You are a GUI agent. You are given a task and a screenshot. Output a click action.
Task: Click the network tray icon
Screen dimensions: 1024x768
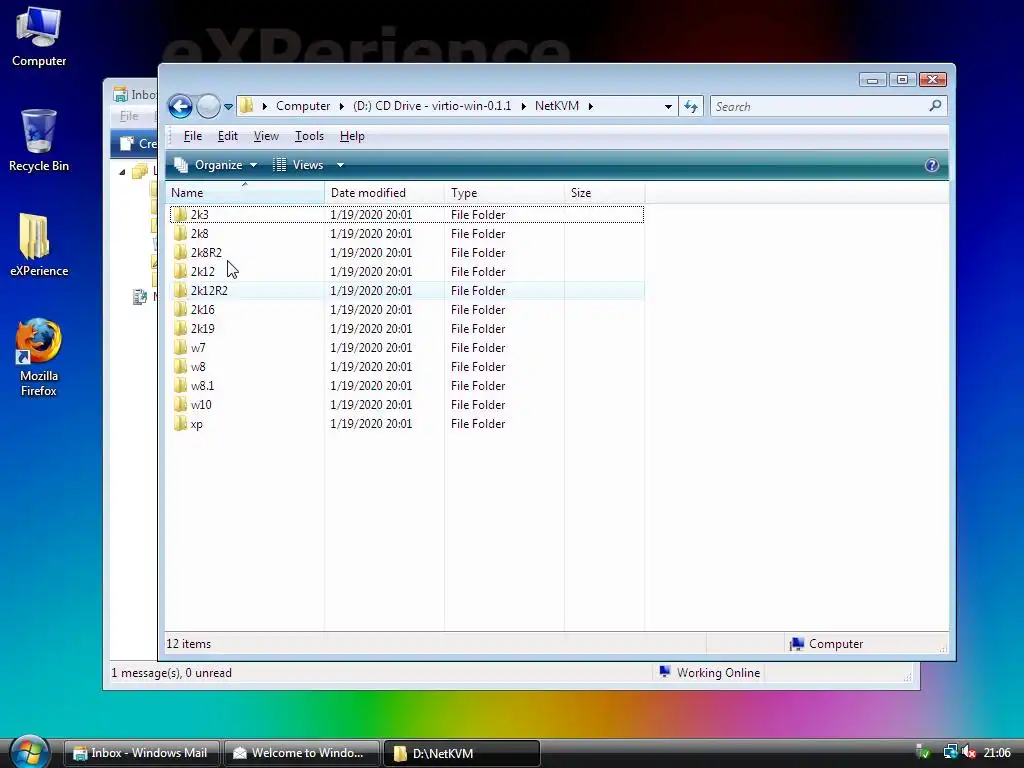pyautogui.click(x=950, y=753)
